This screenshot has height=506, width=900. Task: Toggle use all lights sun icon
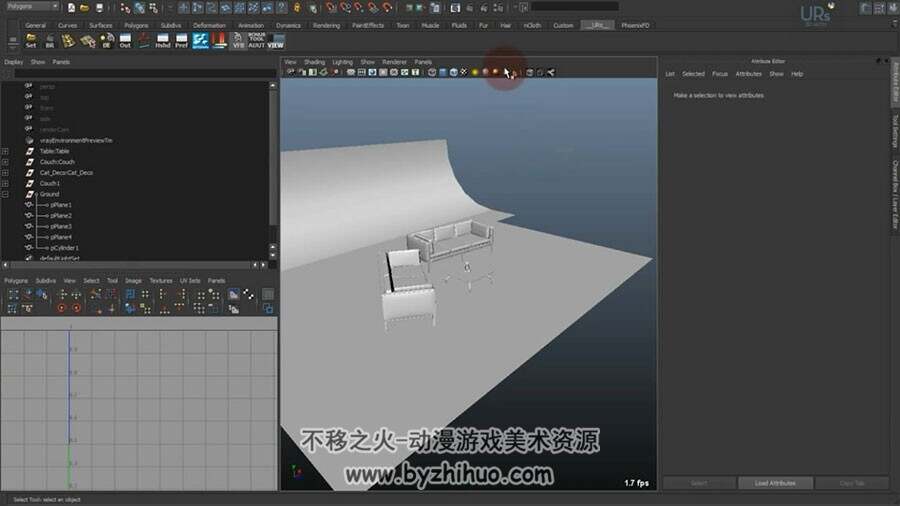475,72
